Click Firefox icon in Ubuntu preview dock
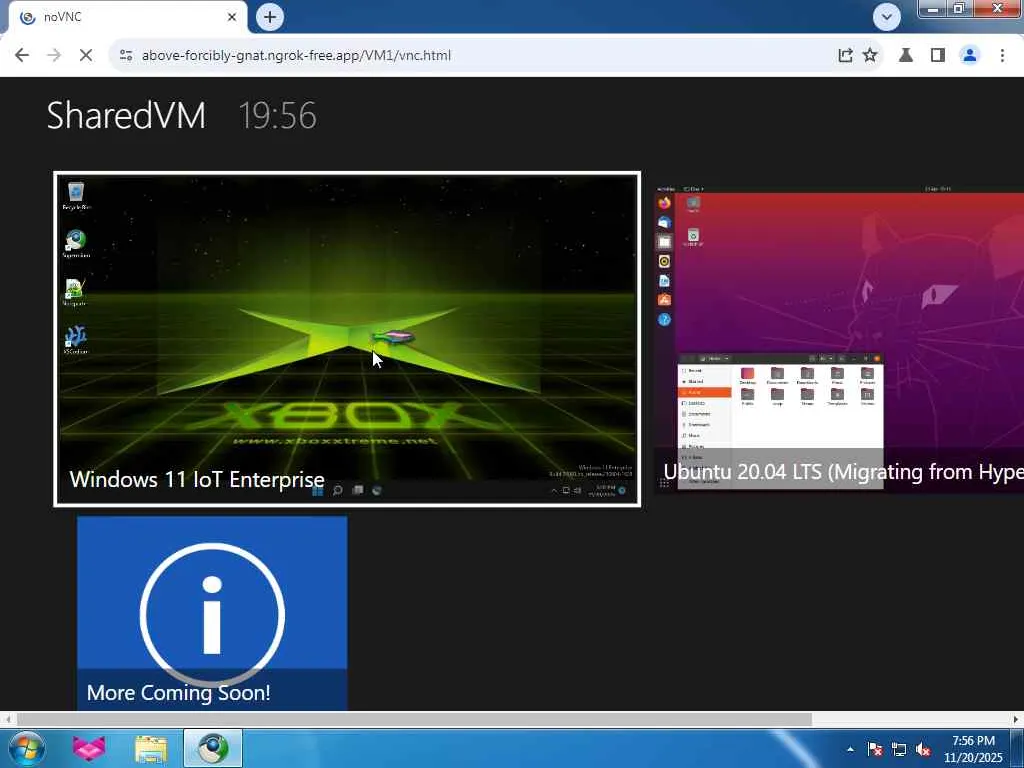 pos(664,203)
